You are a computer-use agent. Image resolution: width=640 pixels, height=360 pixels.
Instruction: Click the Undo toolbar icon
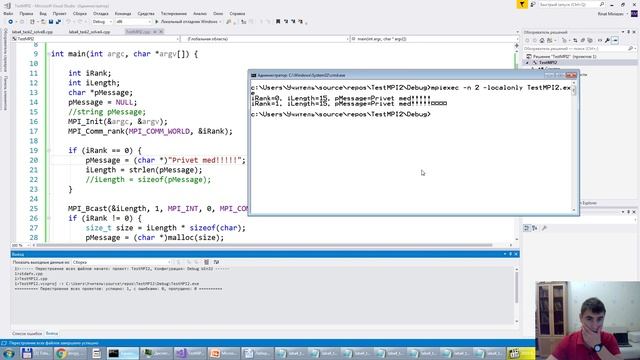click(x=68, y=22)
